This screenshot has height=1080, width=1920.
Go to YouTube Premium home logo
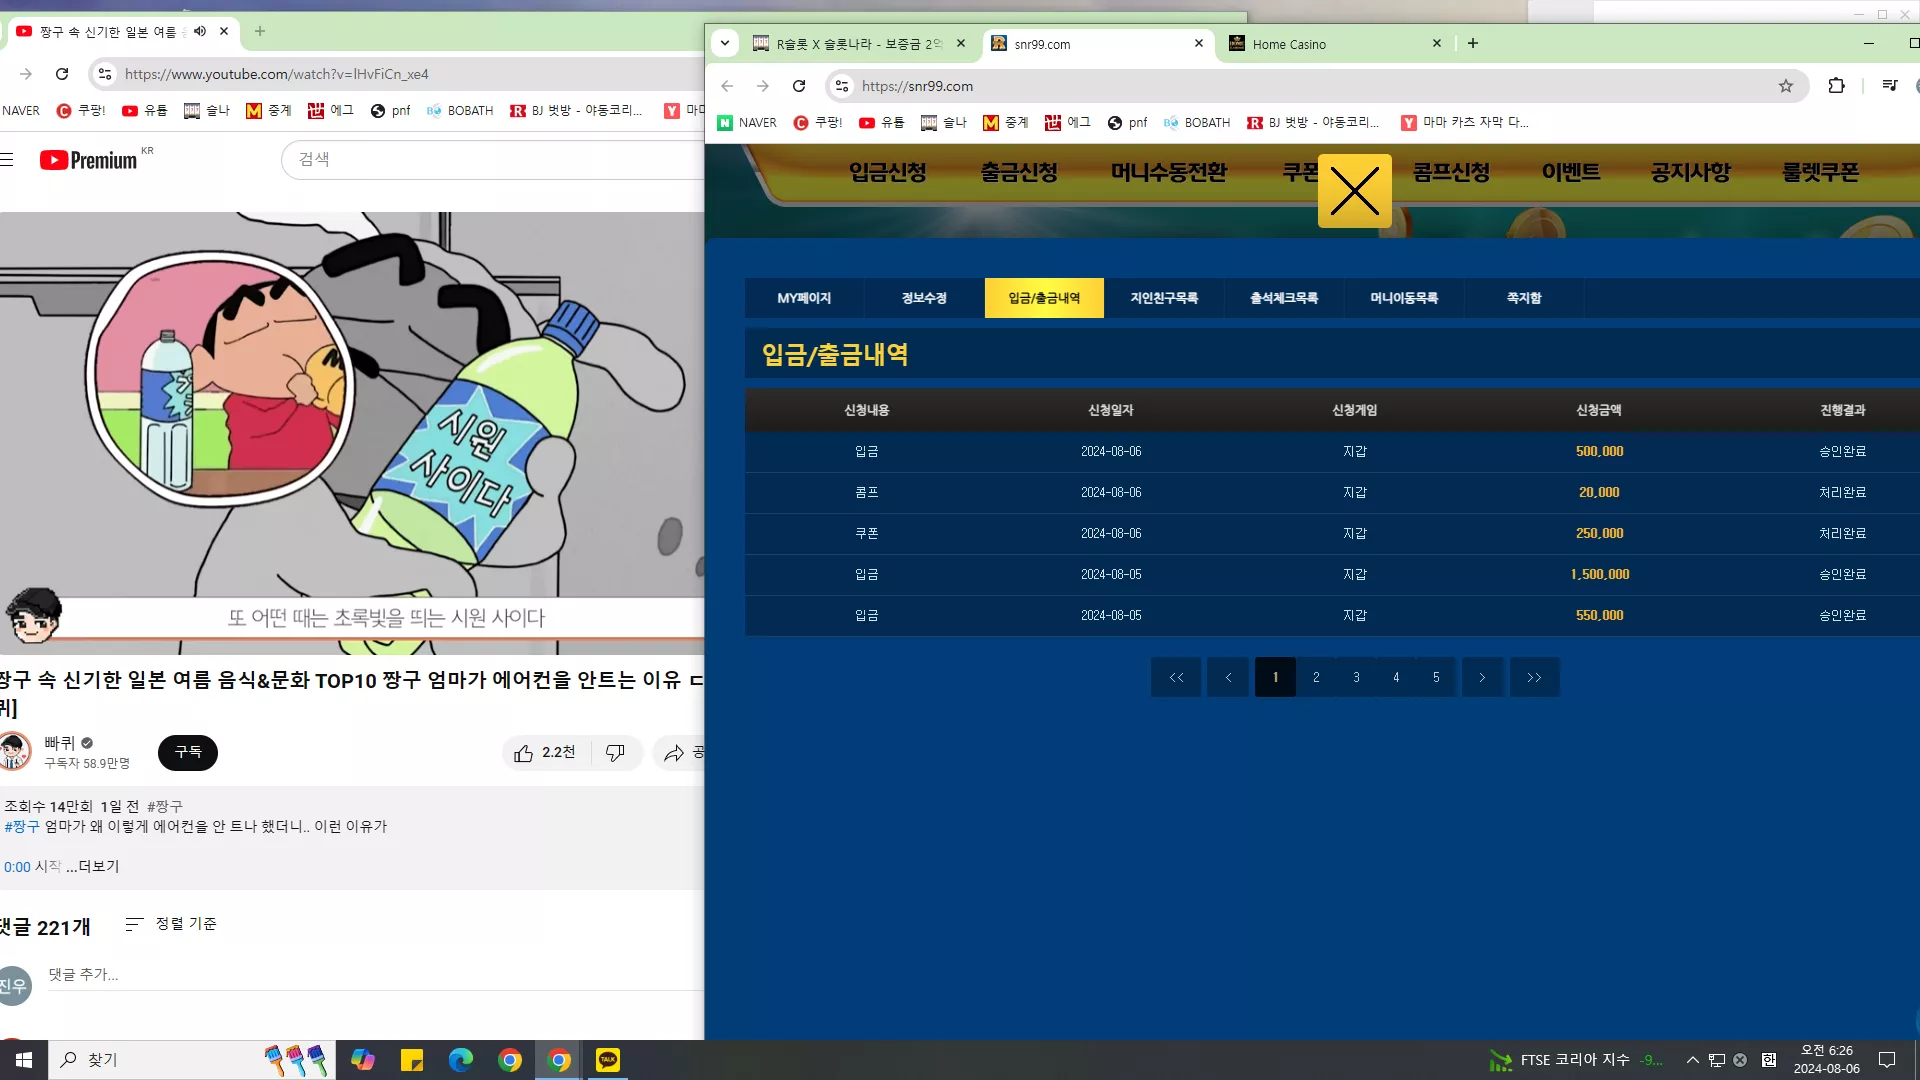coord(89,160)
